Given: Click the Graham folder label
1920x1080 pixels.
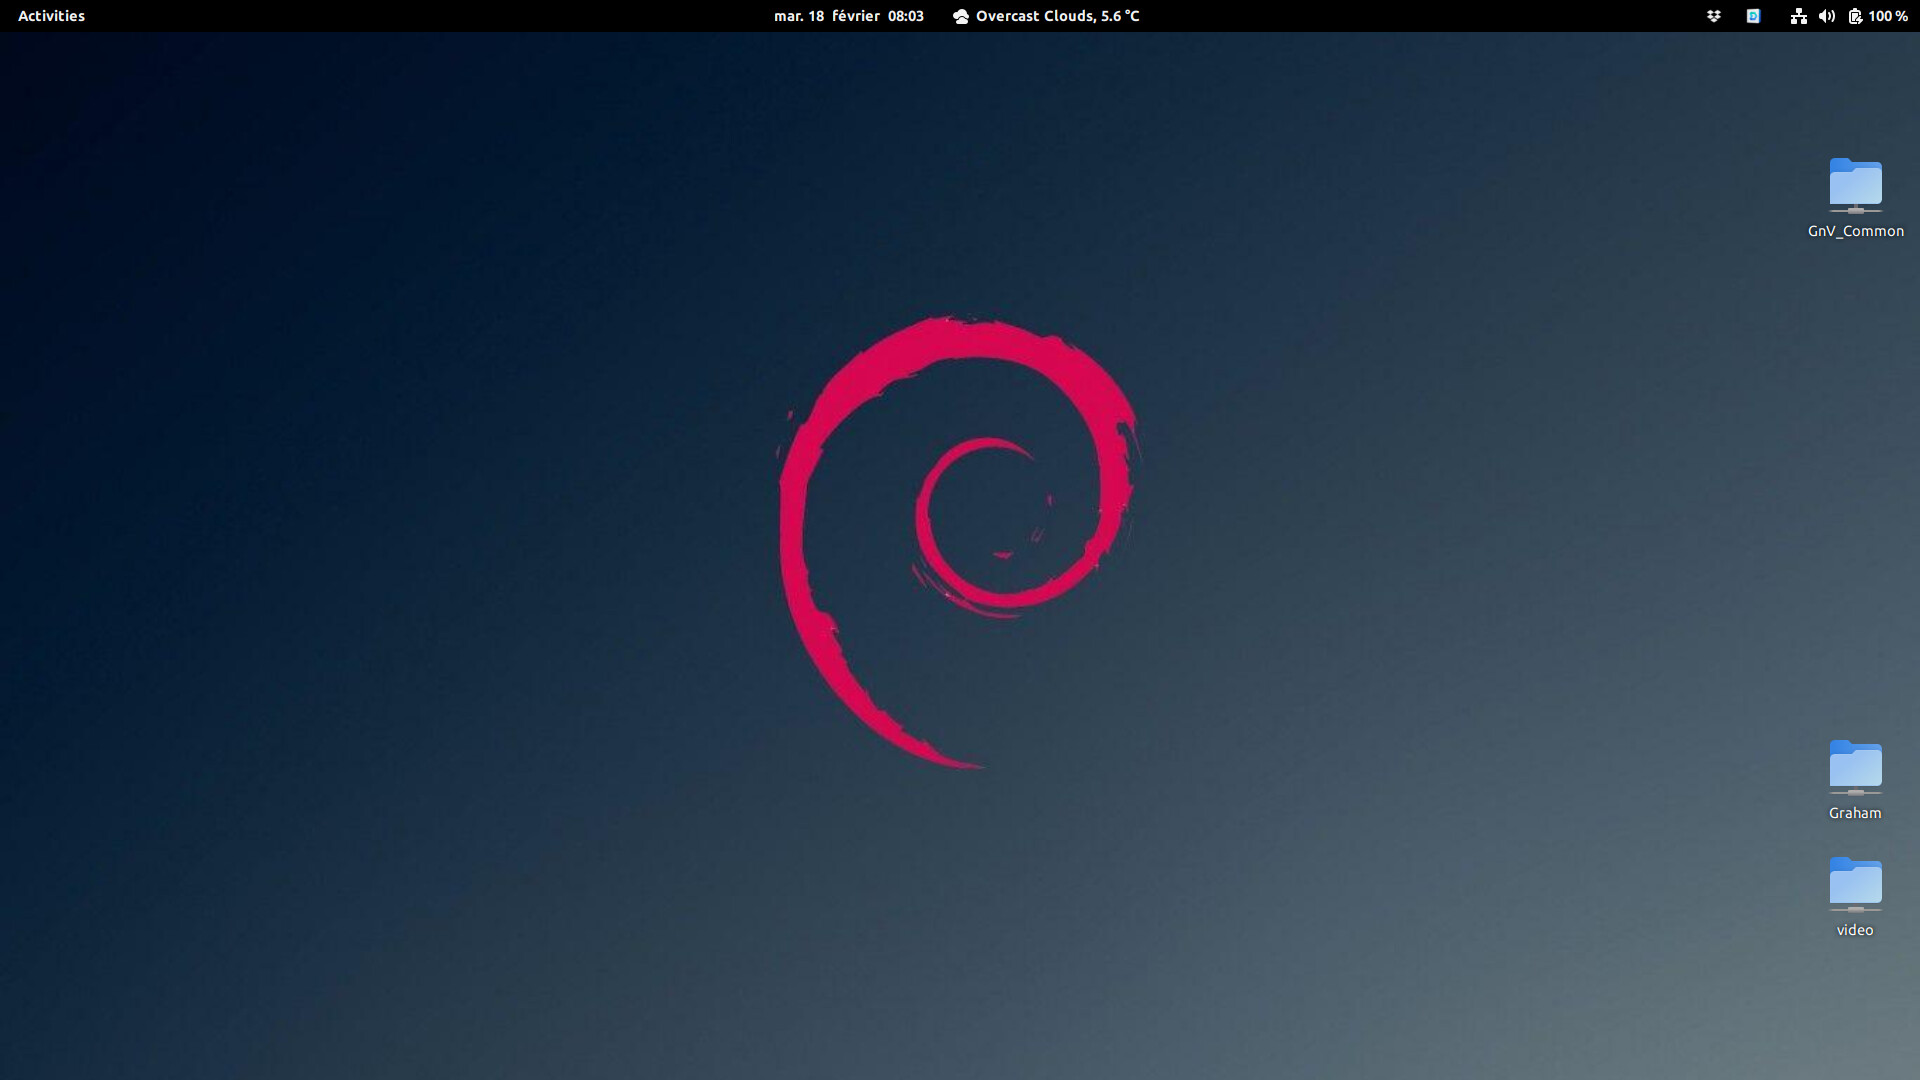Looking at the screenshot, I should [x=1855, y=813].
